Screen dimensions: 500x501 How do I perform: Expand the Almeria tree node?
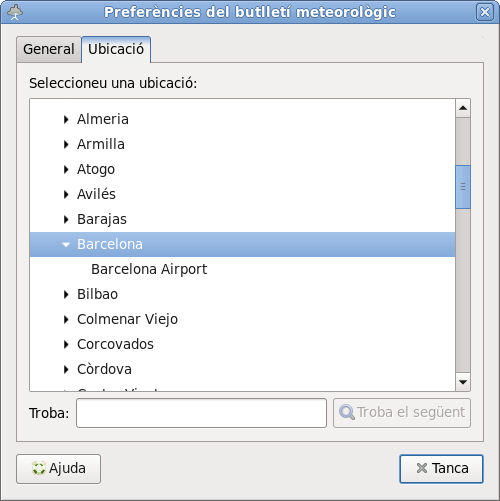(x=66, y=119)
